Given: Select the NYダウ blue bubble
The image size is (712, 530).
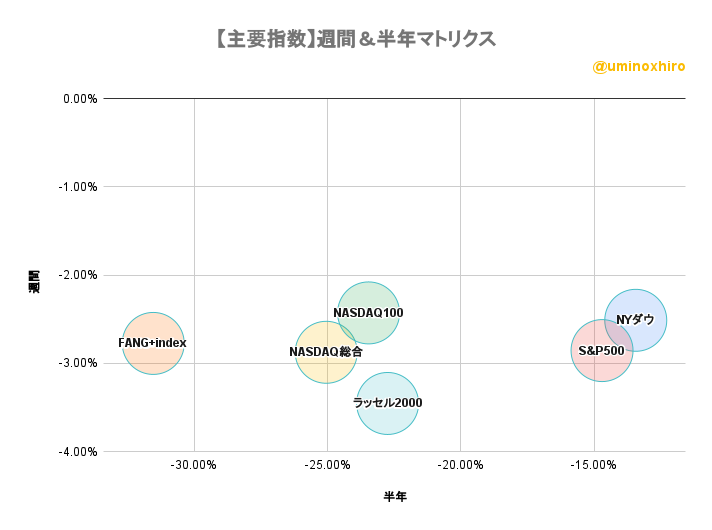Looking at the screenshot, I should tap(635, 320).
